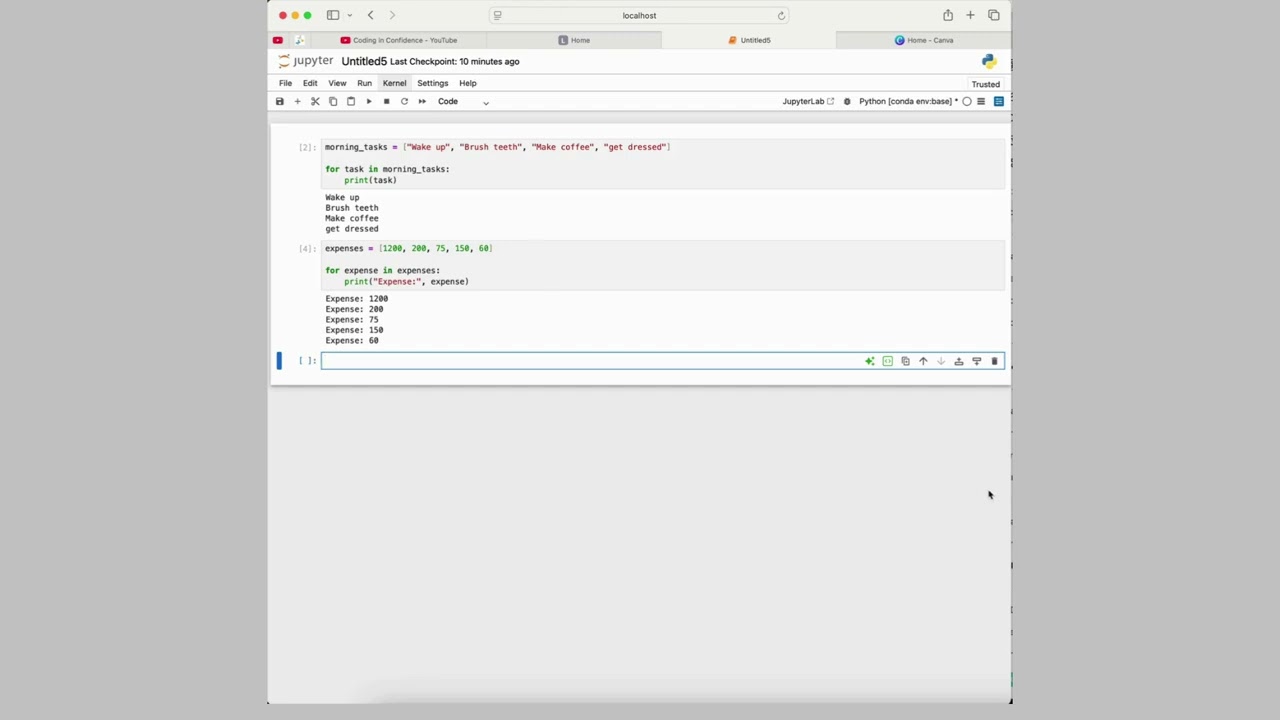
Task: Open the File menu
Action: tap(286, 83)
